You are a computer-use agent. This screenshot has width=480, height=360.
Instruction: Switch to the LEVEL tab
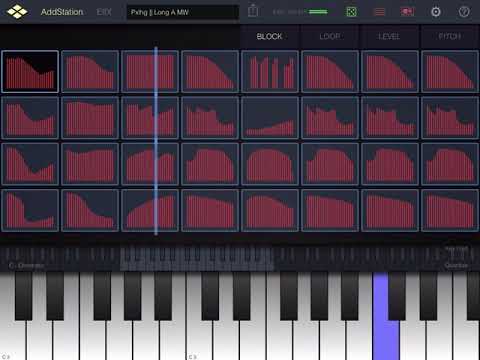pyautogui.click(x=389, y=36)
